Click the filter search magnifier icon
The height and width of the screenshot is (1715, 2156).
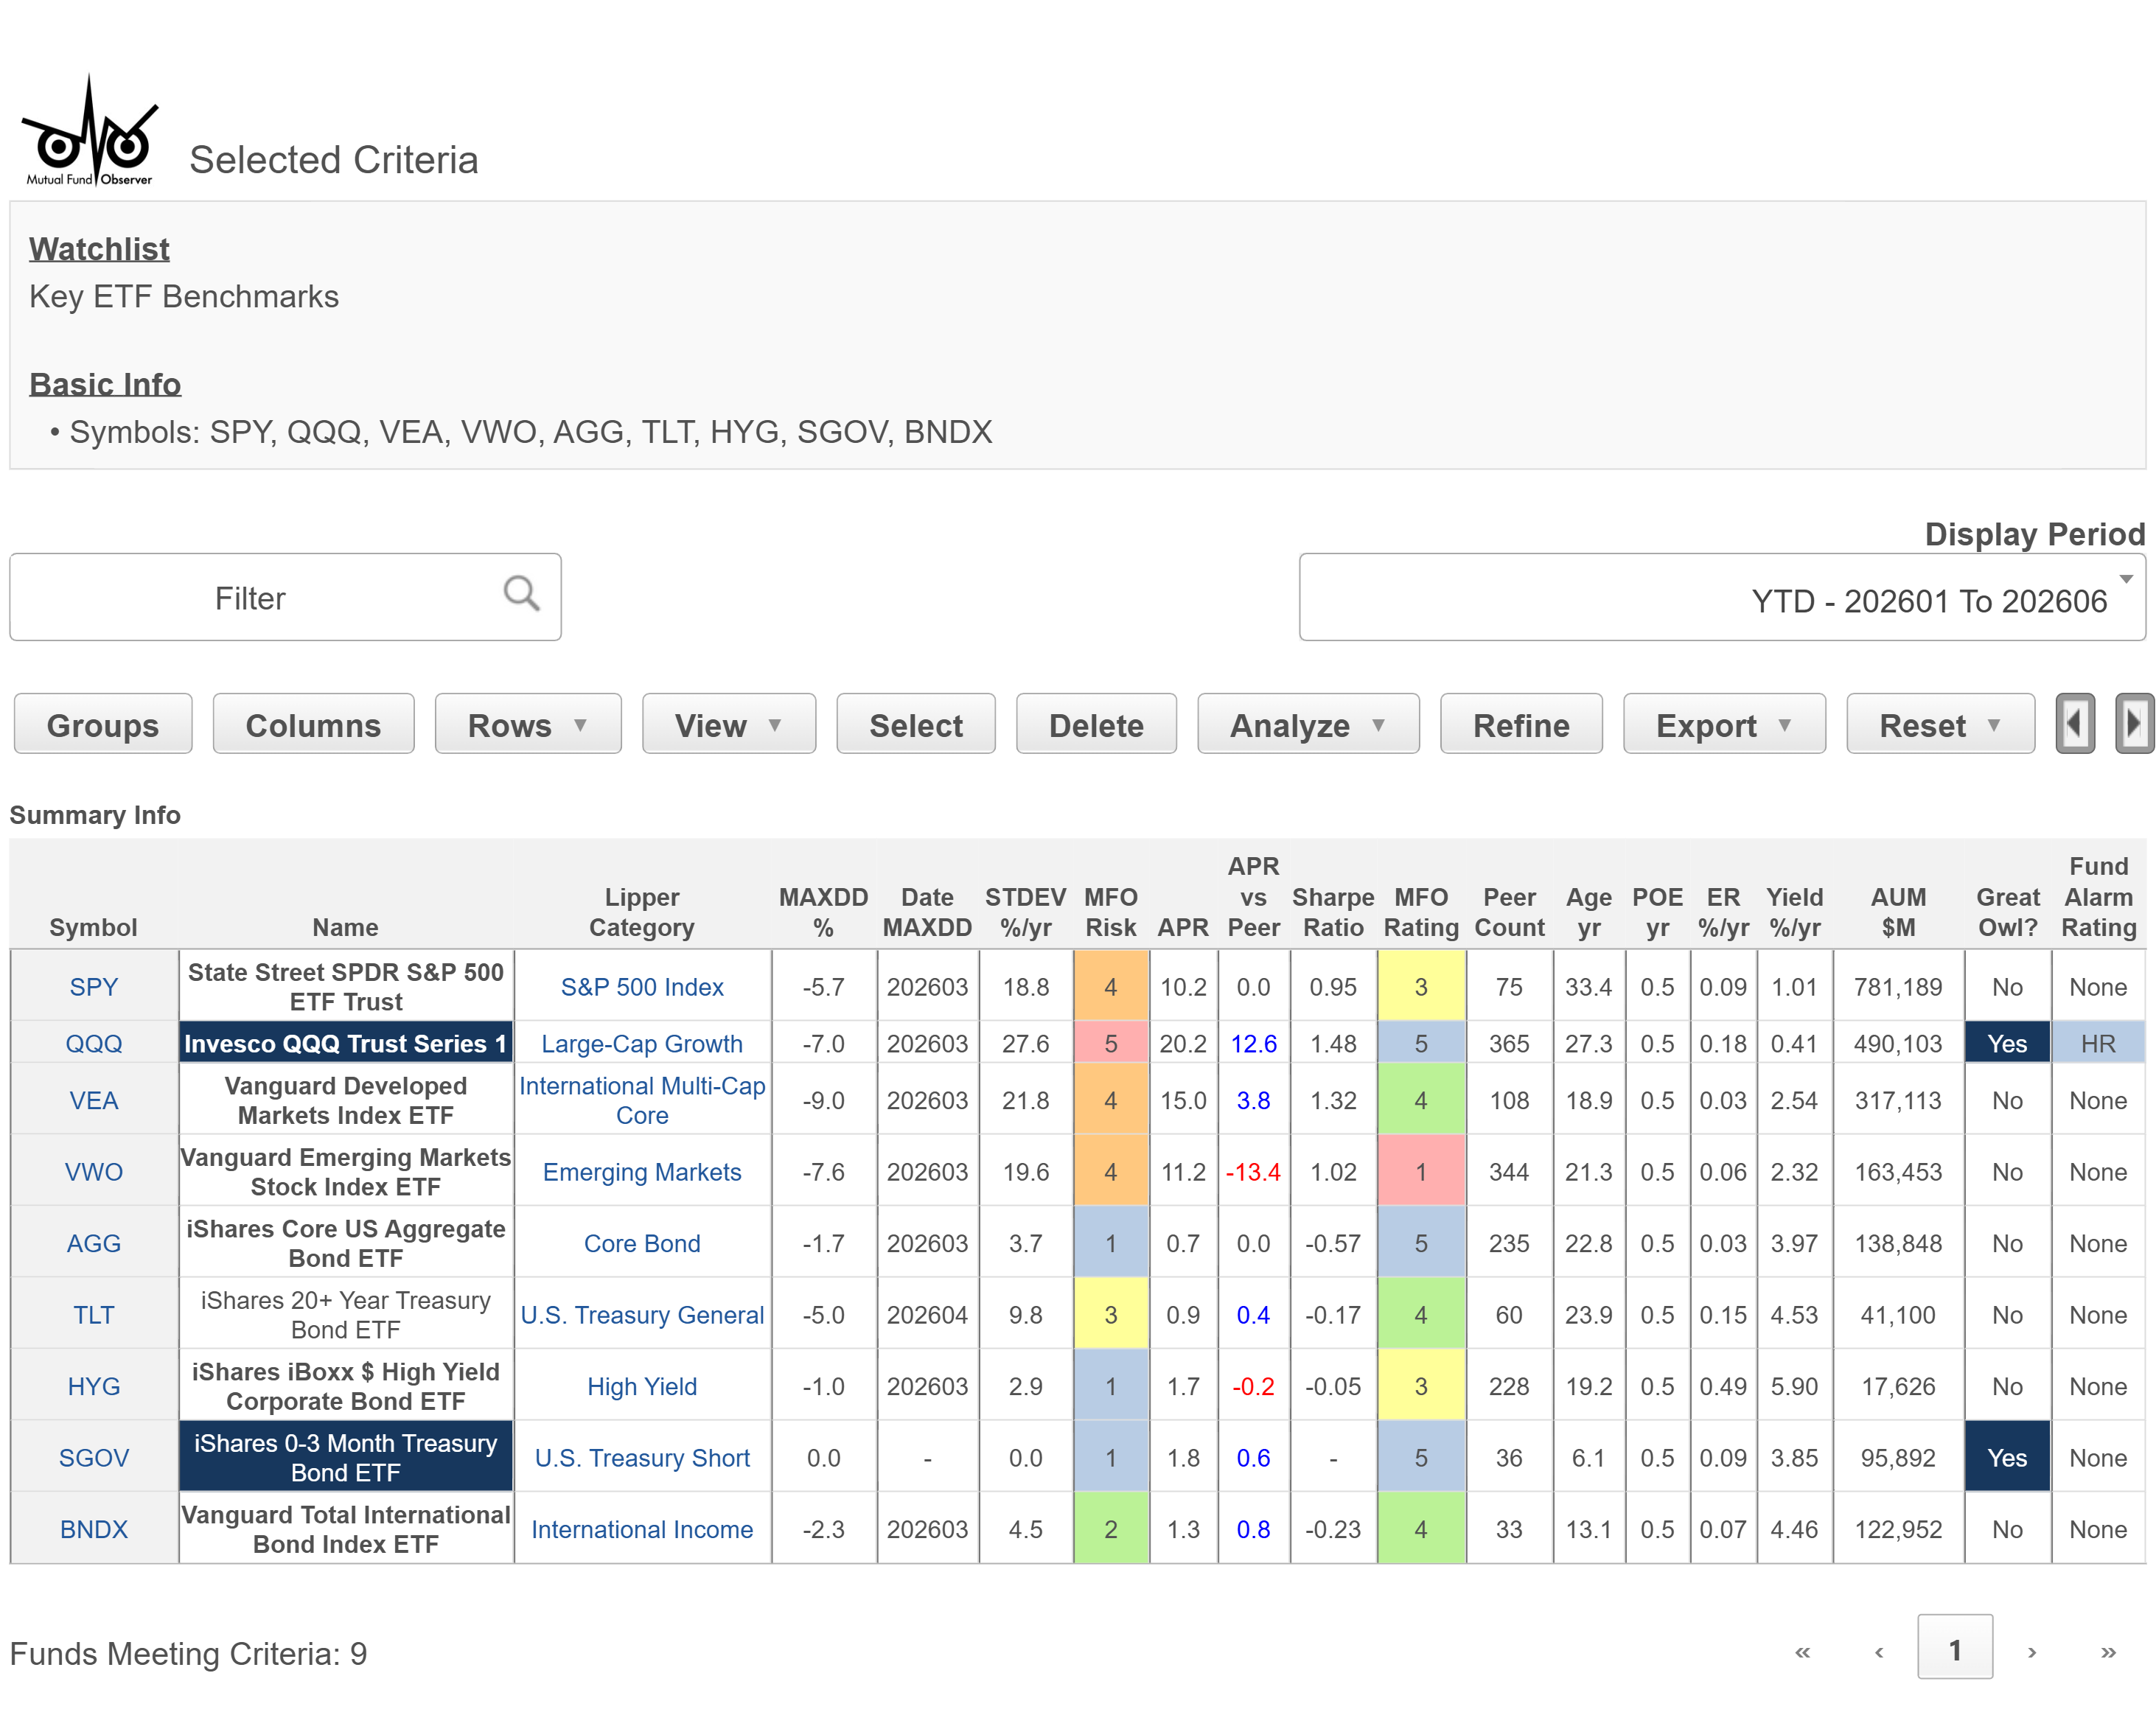click(521, 593)
